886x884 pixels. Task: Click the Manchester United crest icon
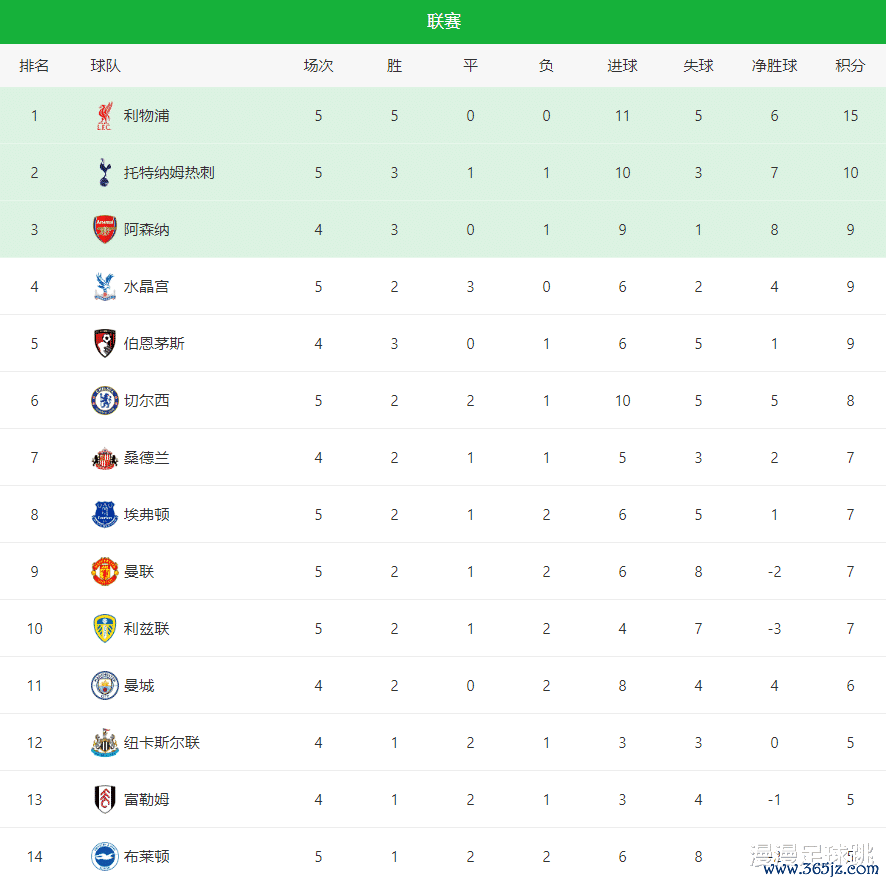(104, 572)
